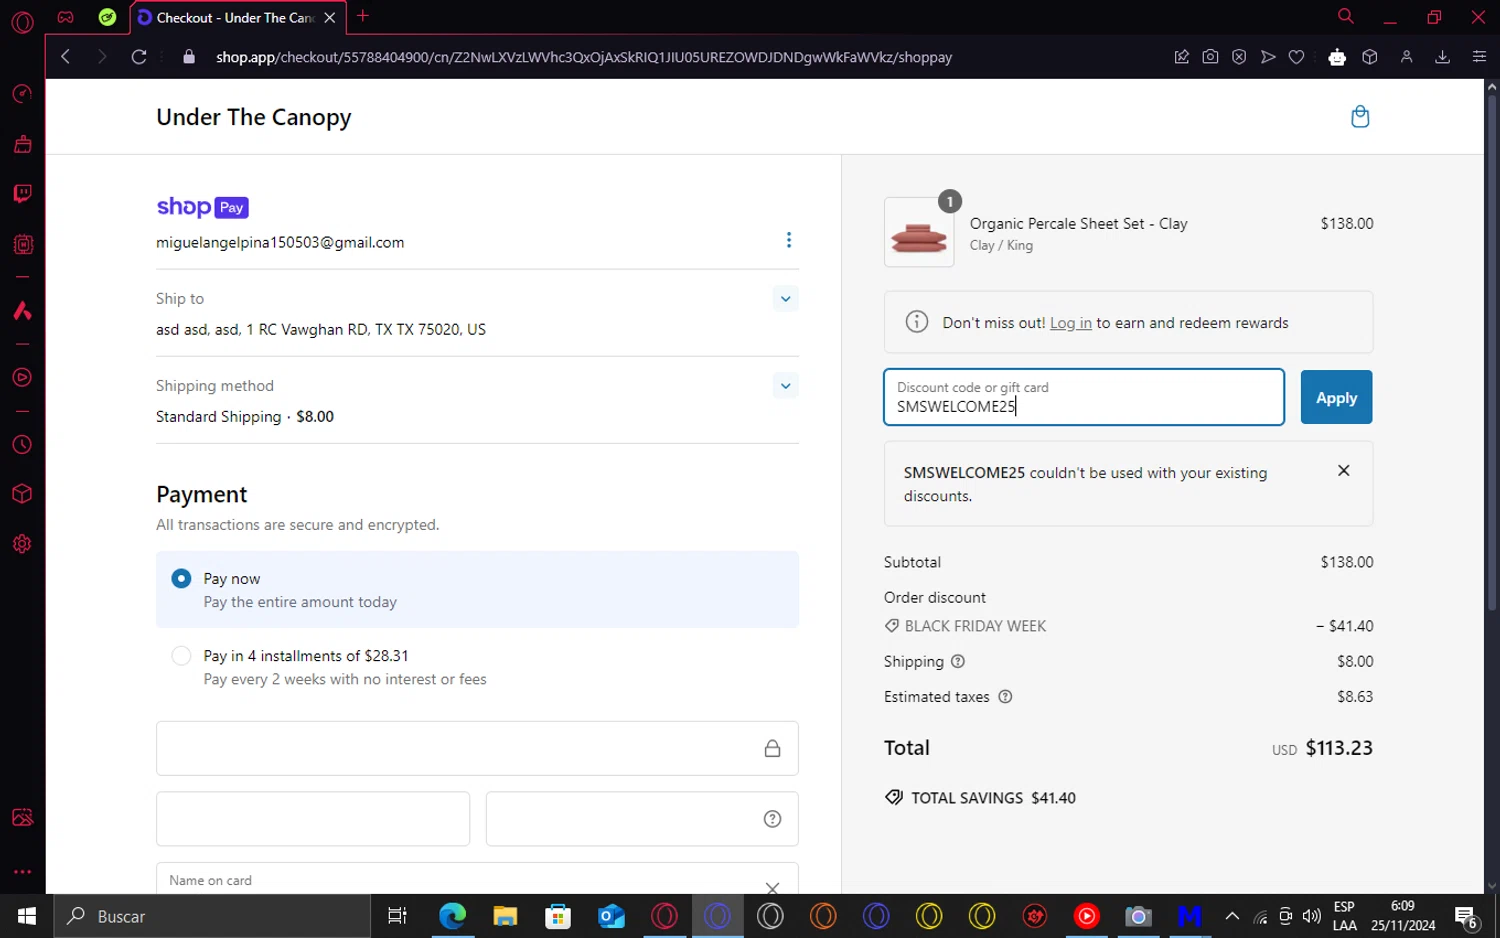Open the Windows Start menu
The width and height of the screenshot is (1500, 938).
point(26,916)
